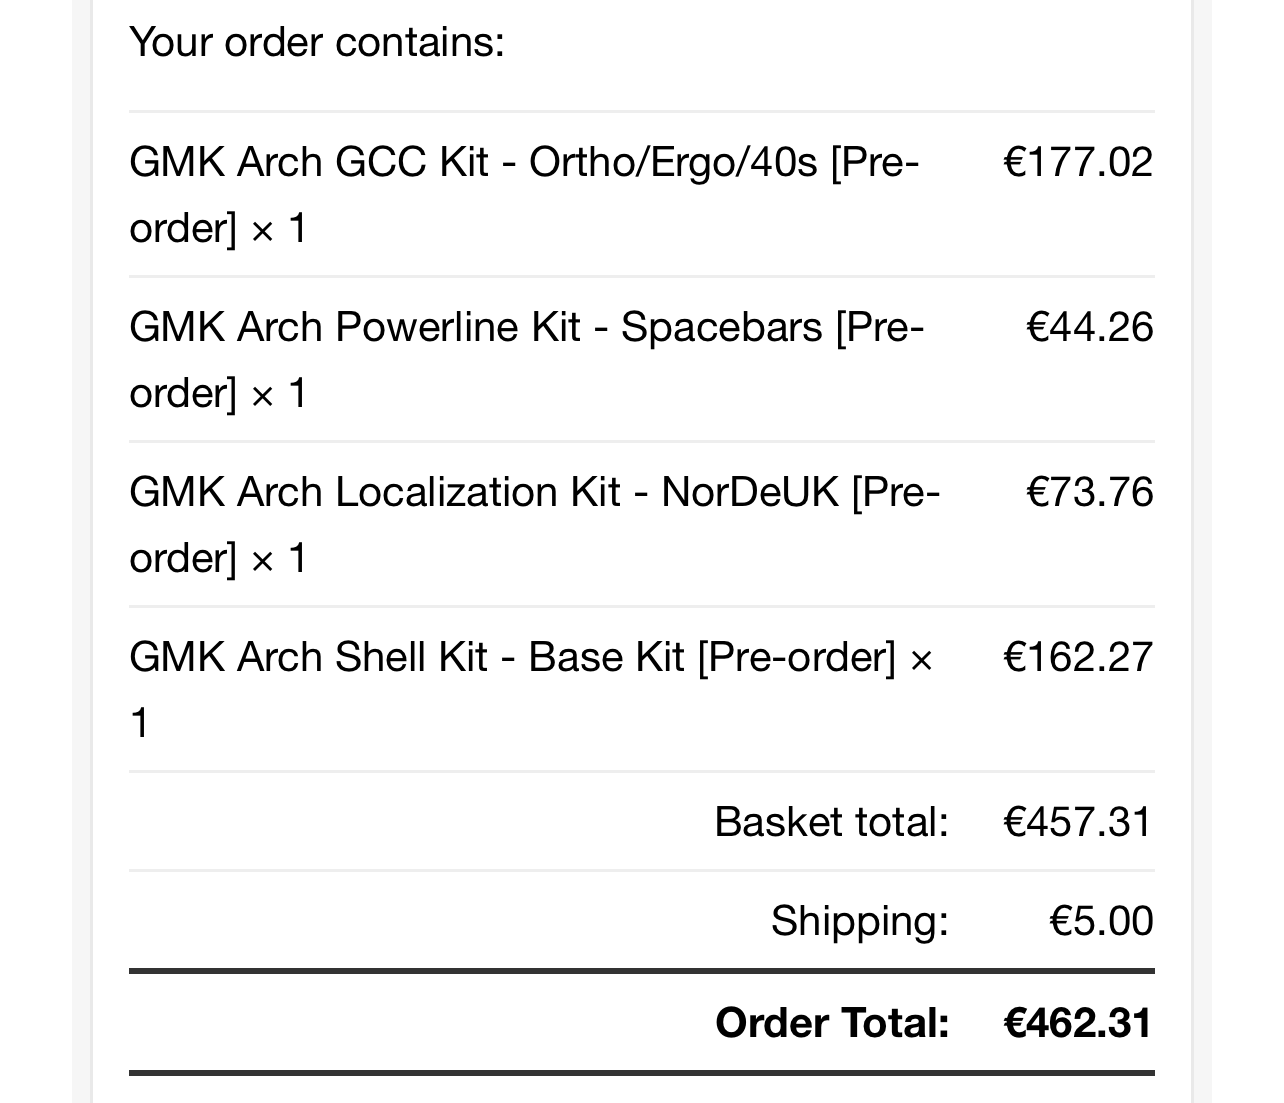The height and width of the screenshot is (1103, 1284).
Task: Click the 'Shipping:' label
Action: pos(859,920)
